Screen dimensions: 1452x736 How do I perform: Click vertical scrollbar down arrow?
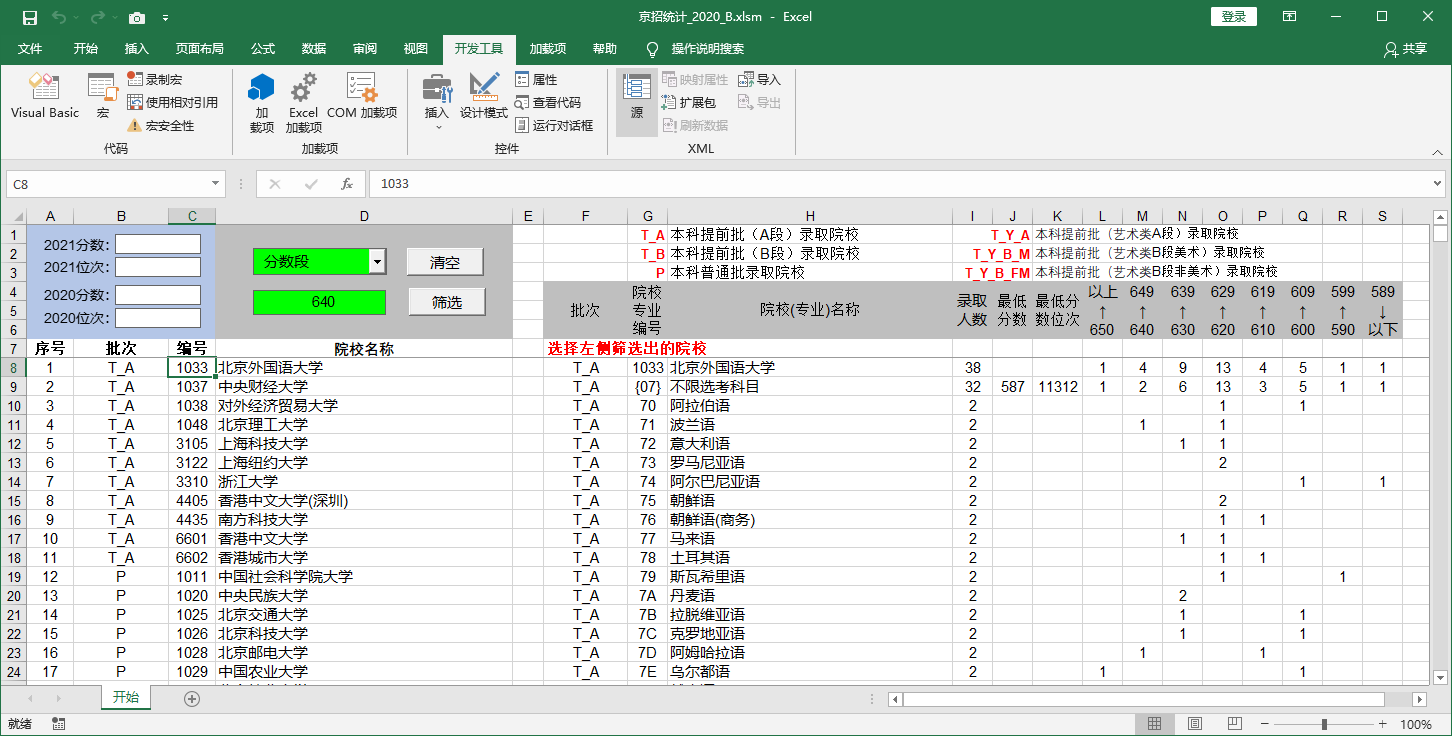pyautogui.click(x=1440, y=676)
